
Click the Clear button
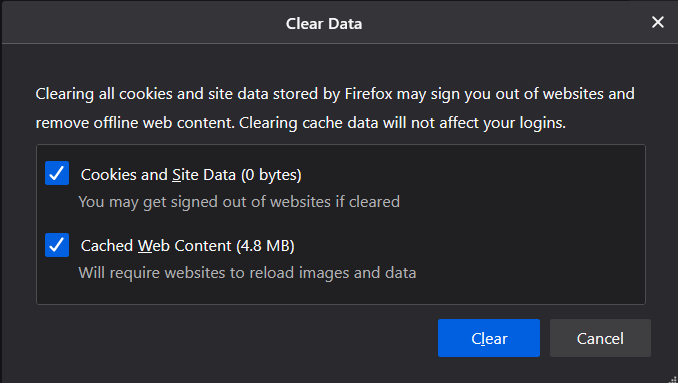pos(489,338)
